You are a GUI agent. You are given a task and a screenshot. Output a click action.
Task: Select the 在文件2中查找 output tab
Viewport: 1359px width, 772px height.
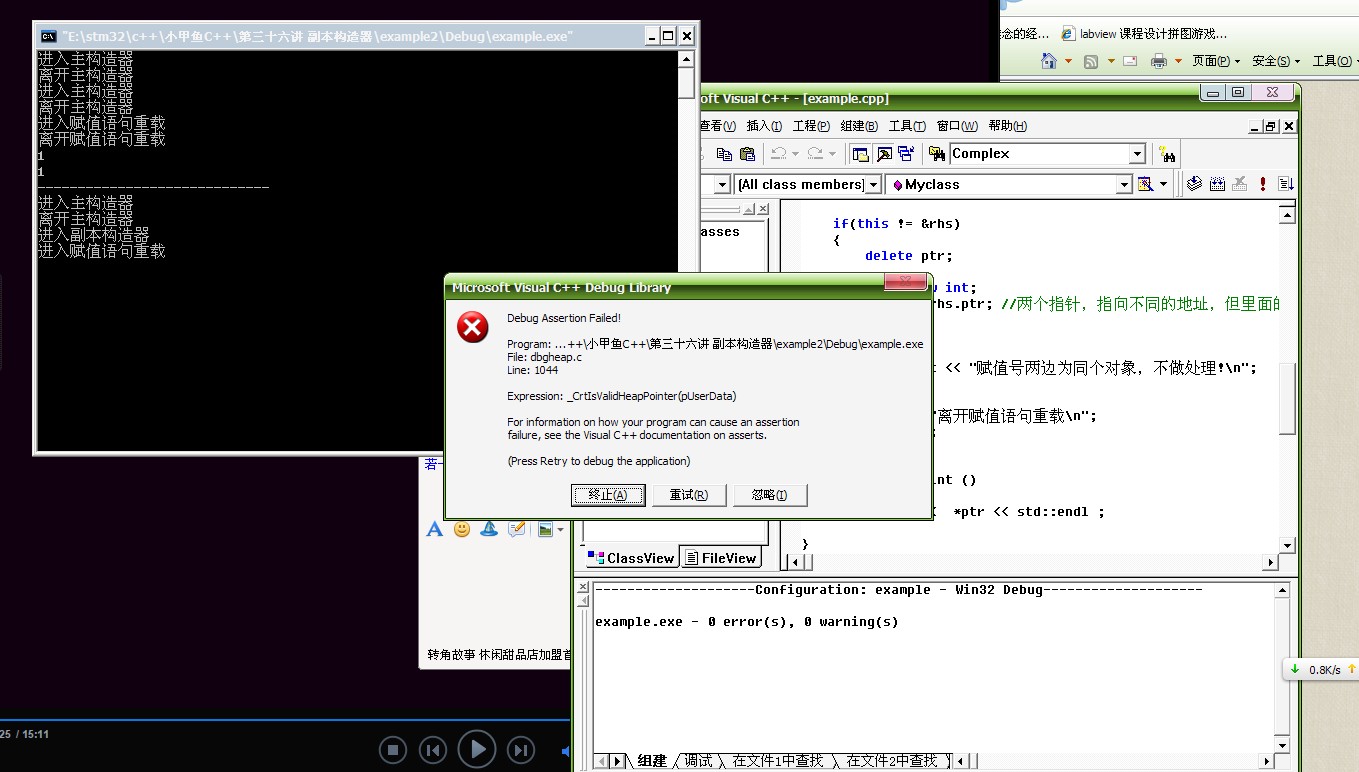(892, 761)
